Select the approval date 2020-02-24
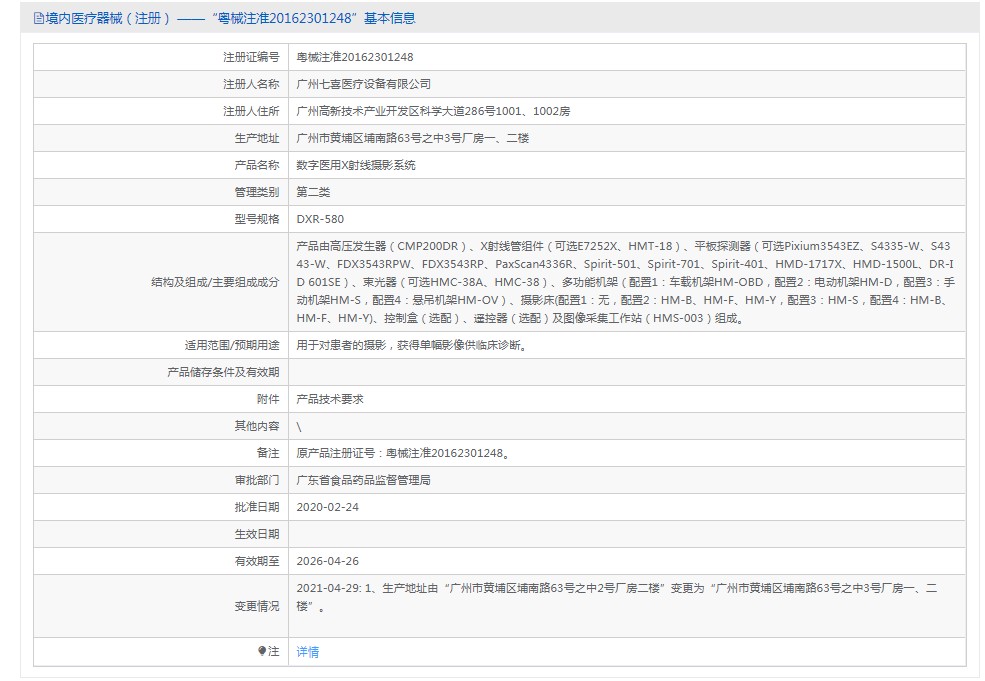 (x=328, y=507)
